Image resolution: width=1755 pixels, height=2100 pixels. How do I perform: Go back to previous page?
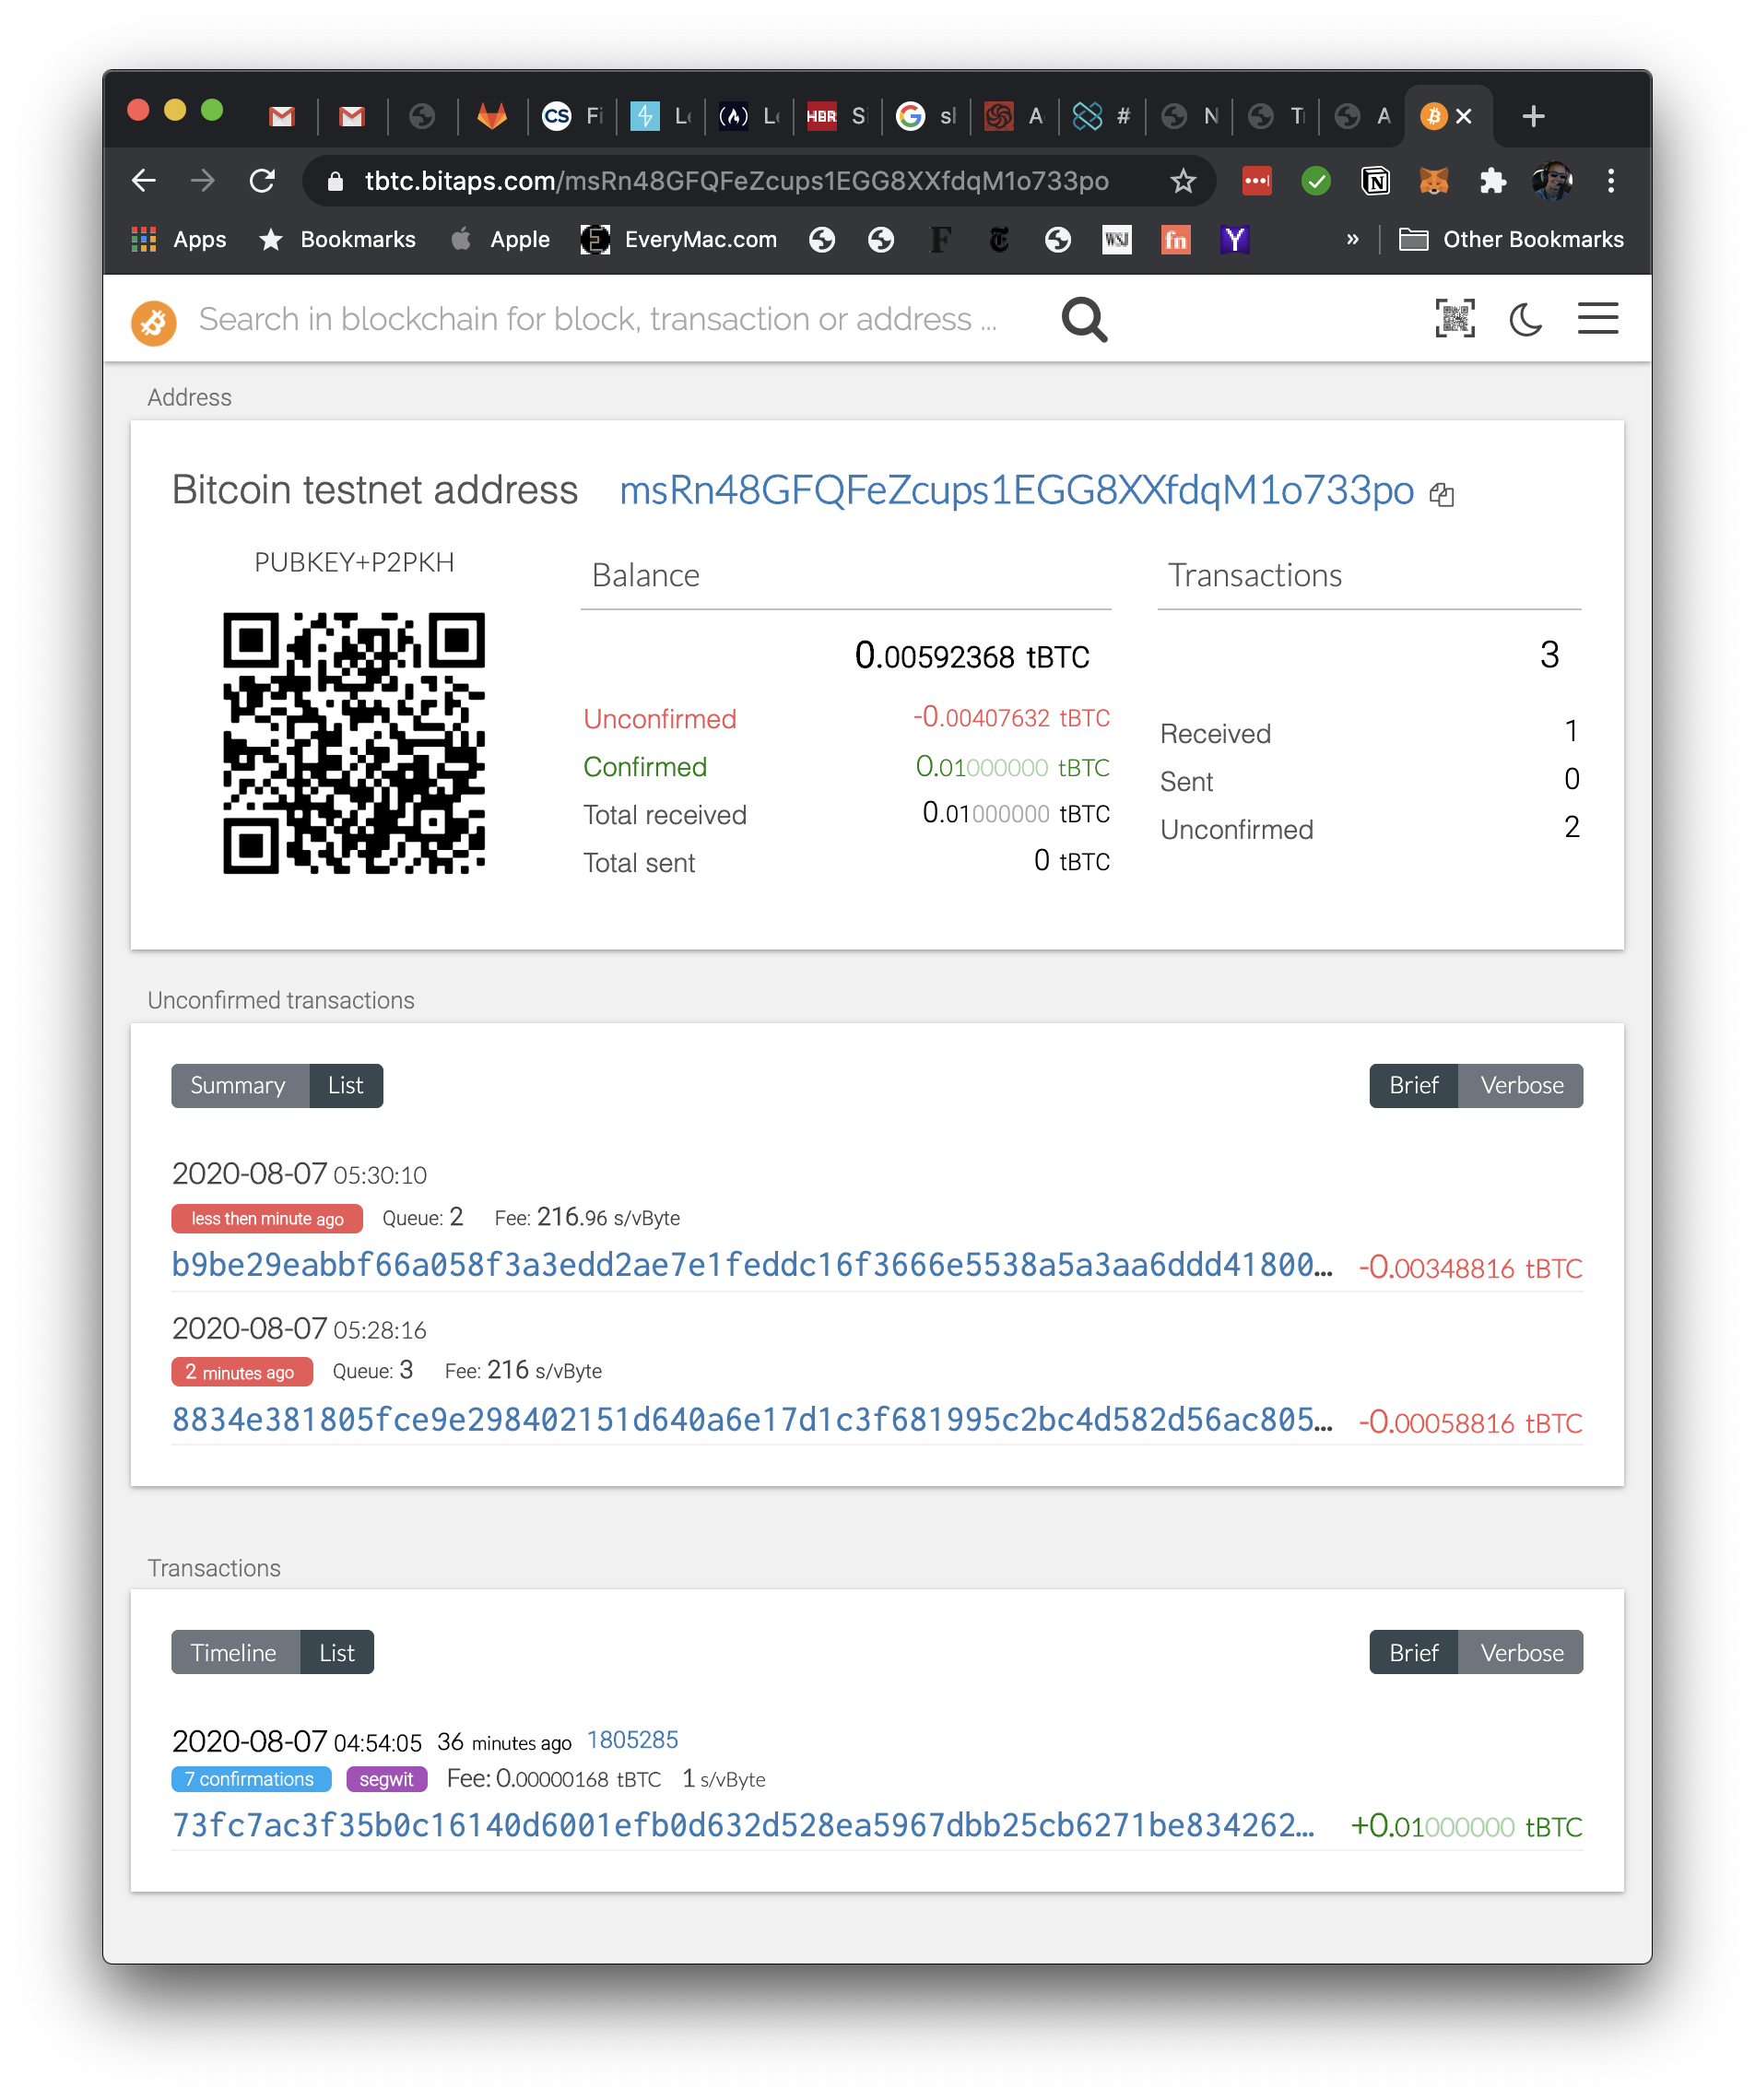[144, 181]
